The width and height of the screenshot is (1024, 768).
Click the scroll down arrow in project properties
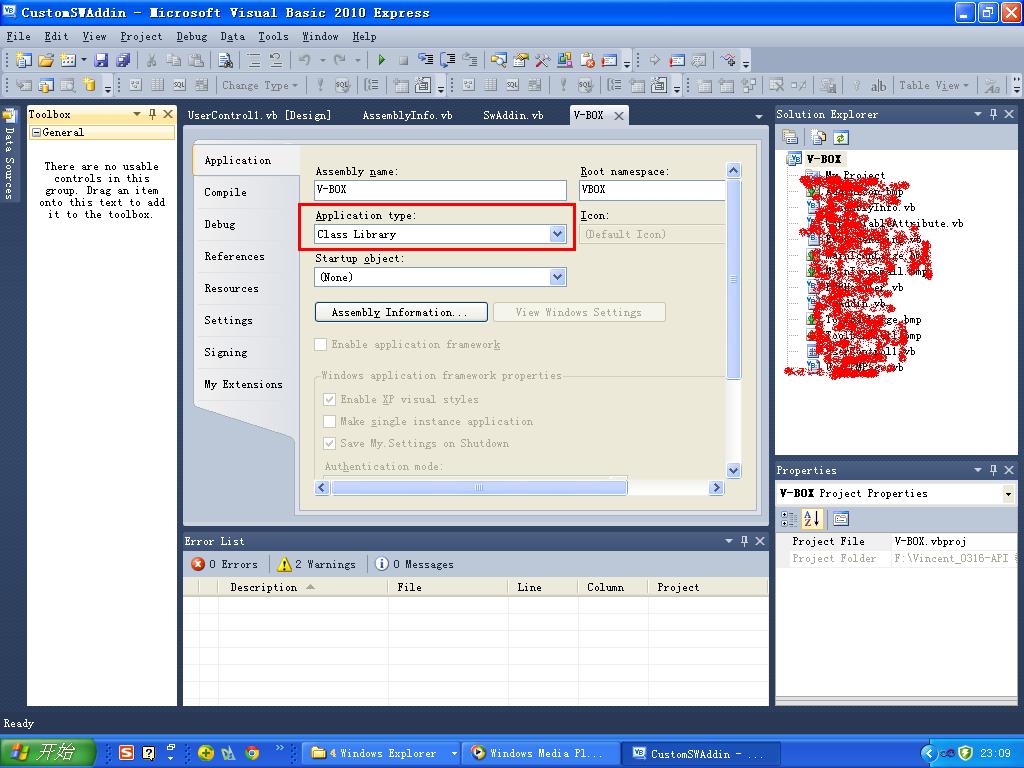[x=734, y=470]
